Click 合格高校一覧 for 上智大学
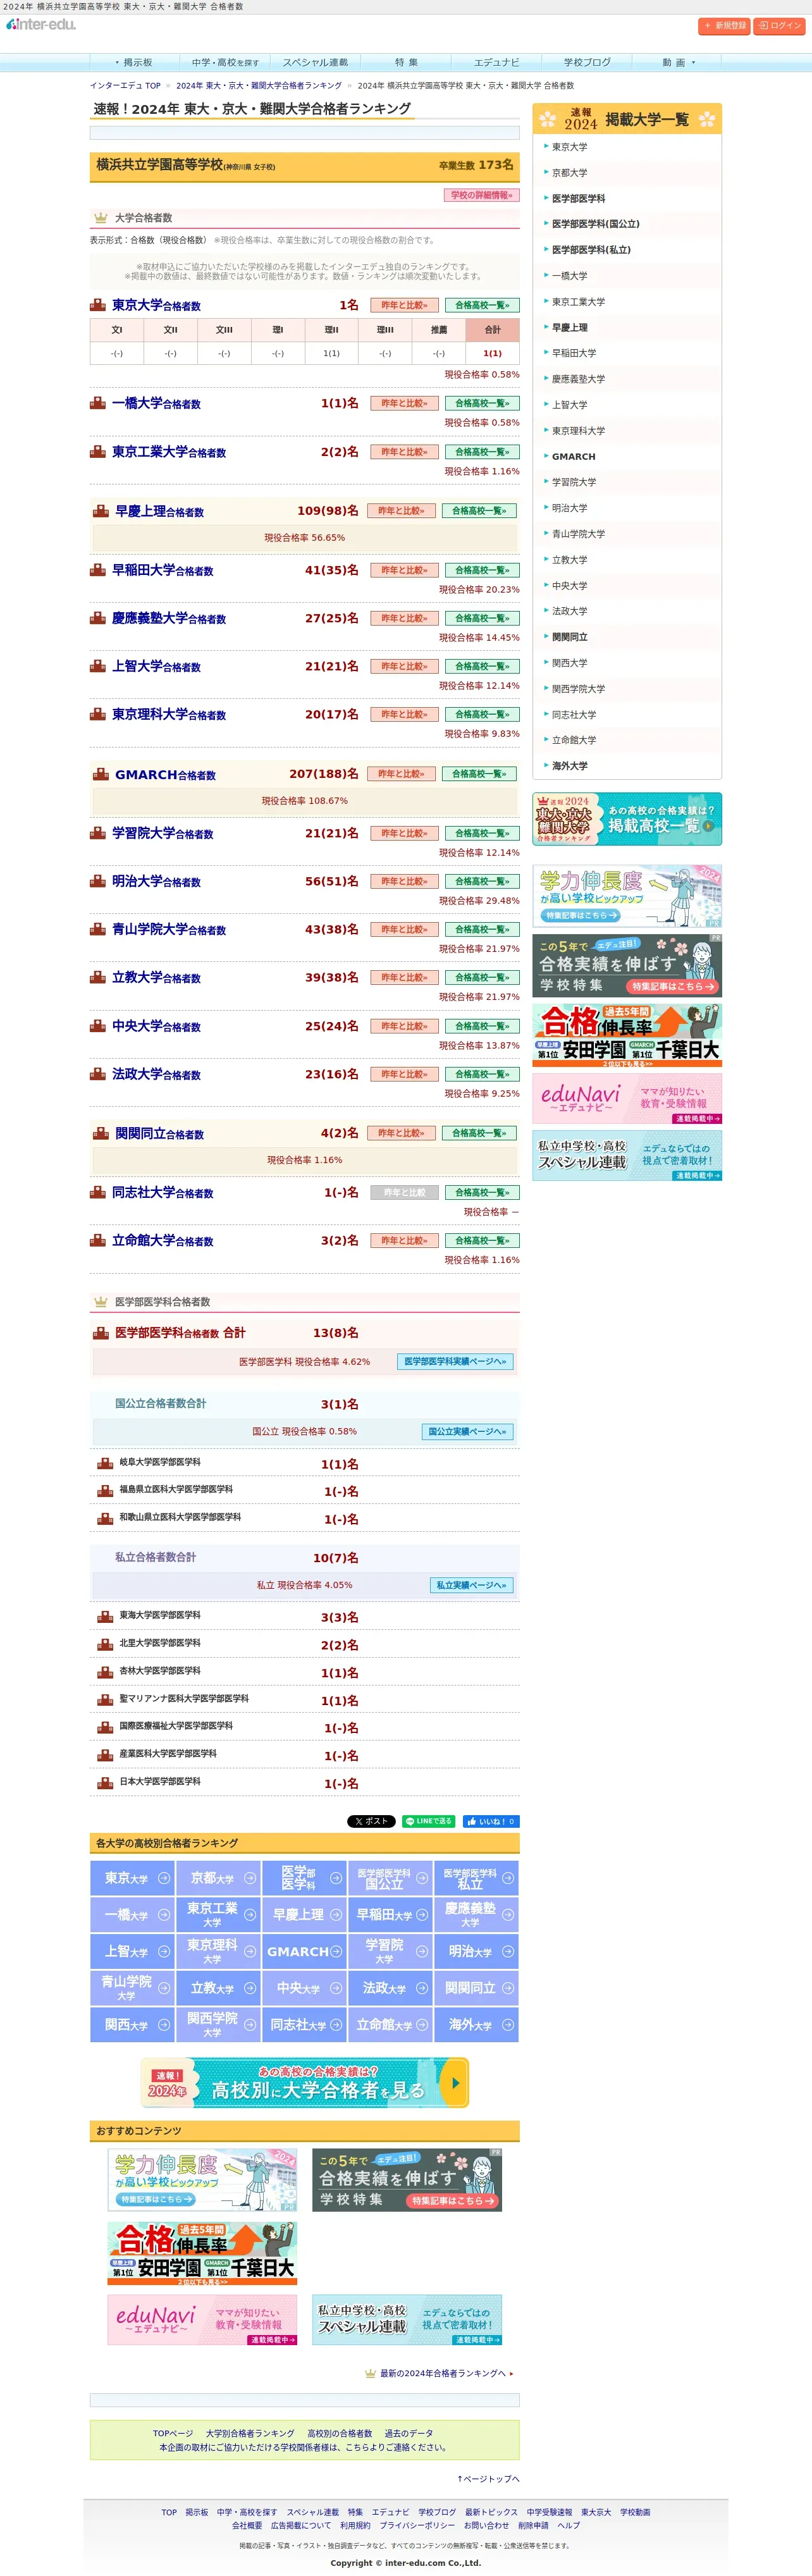812x2576 pixels. (482, 666)
